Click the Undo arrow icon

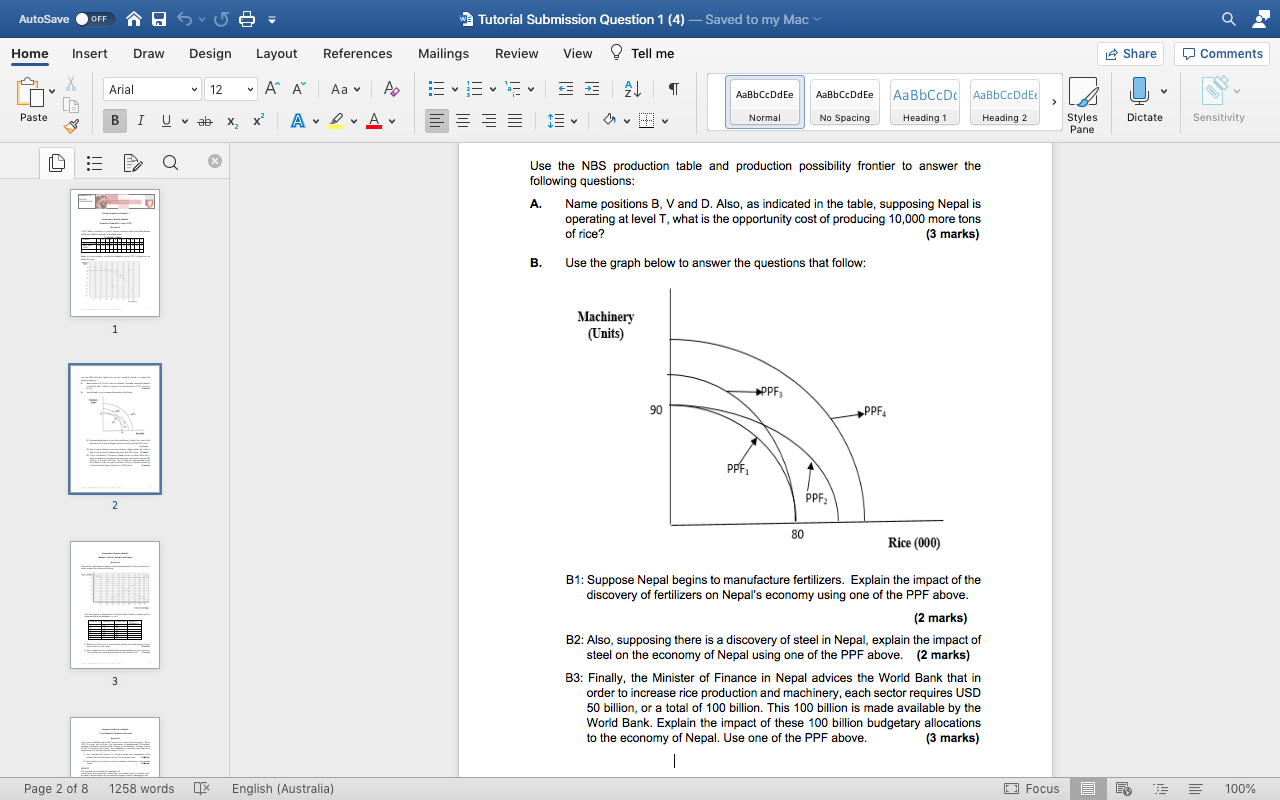pos(184,19)
